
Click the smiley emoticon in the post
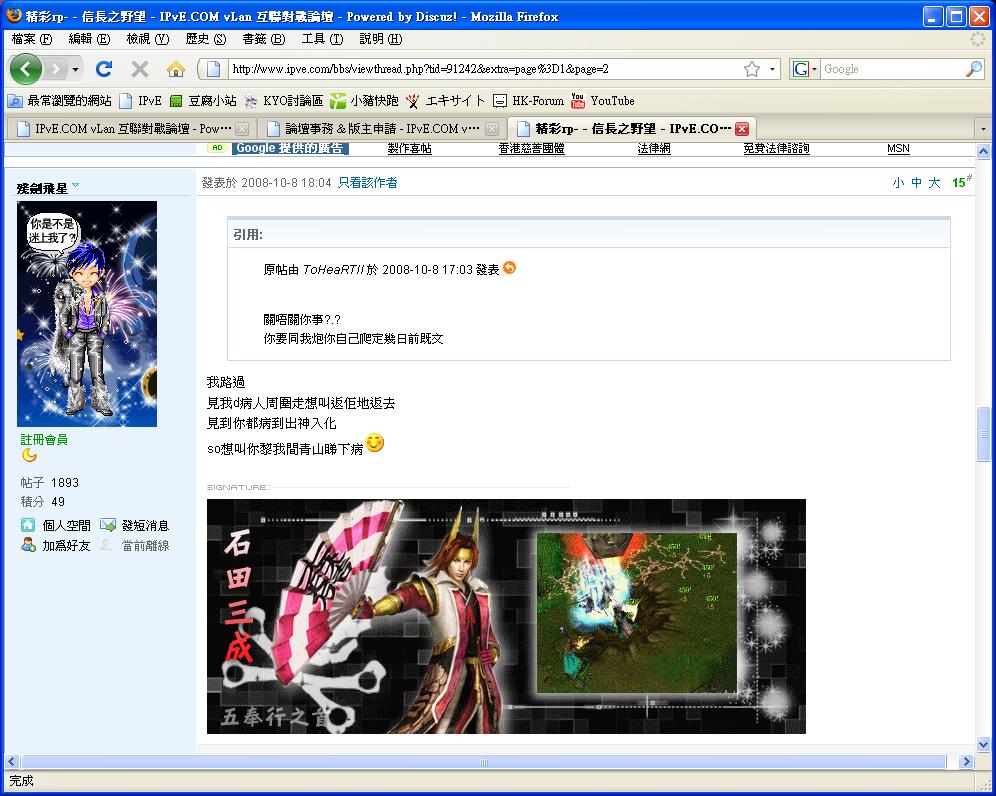tap(375, 443)
